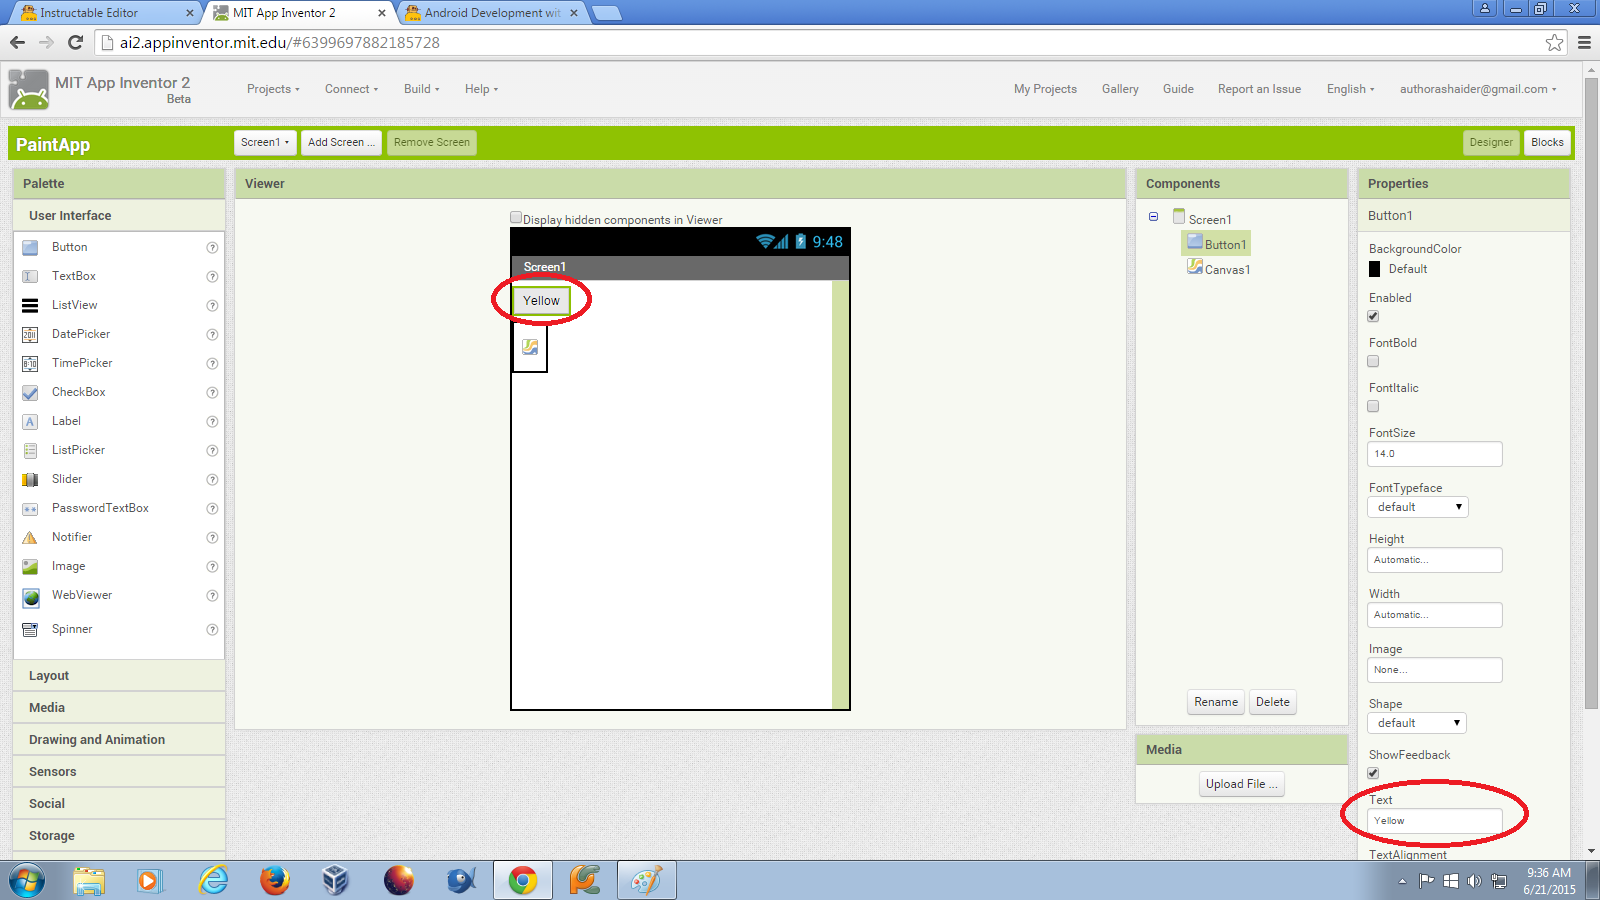Select the Spinner palette icon
The image size is (1600, 900).
click(x=30, y=629)
